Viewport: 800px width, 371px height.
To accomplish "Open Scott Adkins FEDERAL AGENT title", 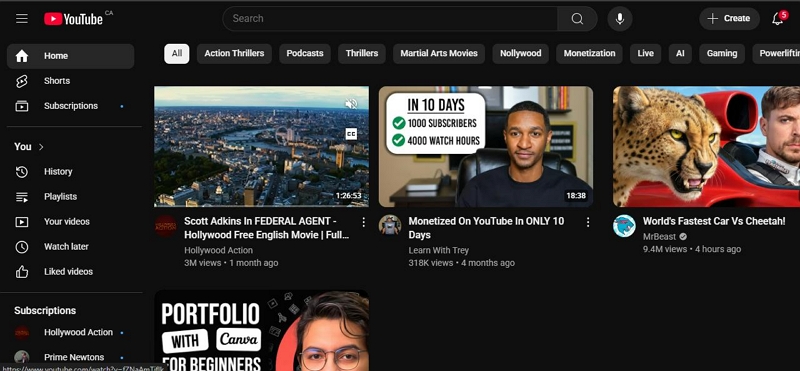I will (x=267, y=228).
